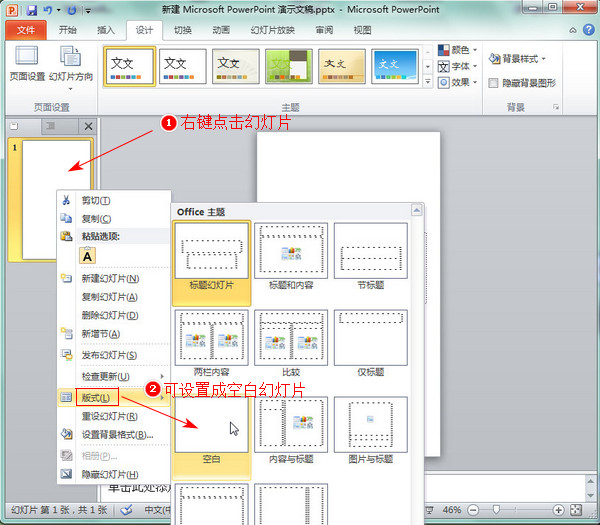Switch to the slides thumbnail pane tab
600x525 pixels.
click(x=14, y=126)
